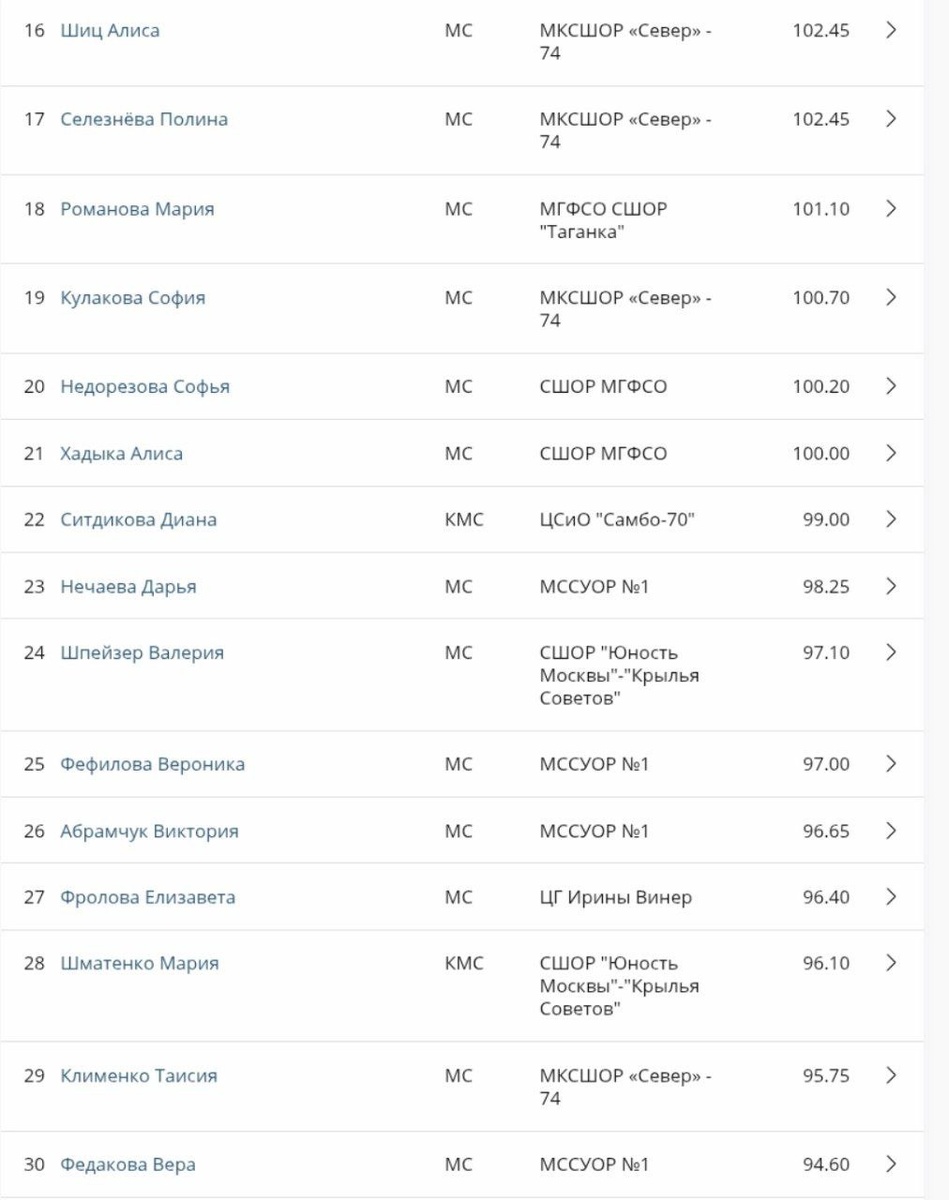The width and height of the screenshot is (949, 1200).
Task: Open athlete link Хадыка Алиса
Action: [x=121, y=453]
